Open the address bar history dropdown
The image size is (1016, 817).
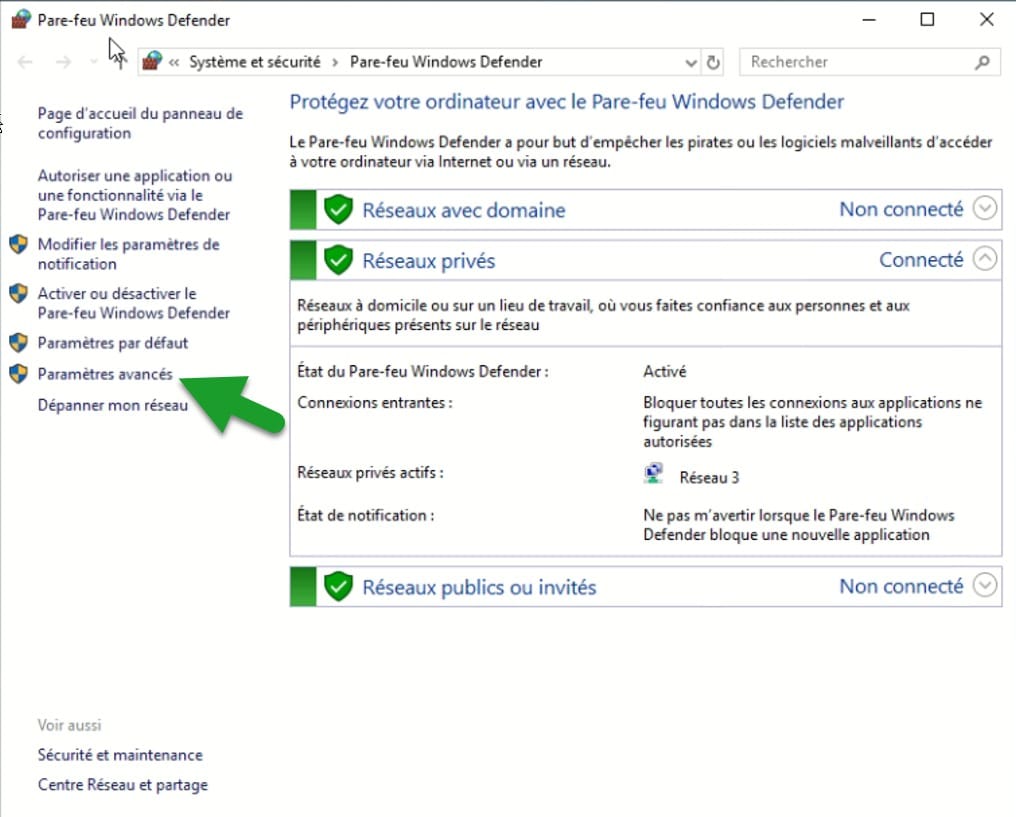pyautogui.click(x=691, y=63)
